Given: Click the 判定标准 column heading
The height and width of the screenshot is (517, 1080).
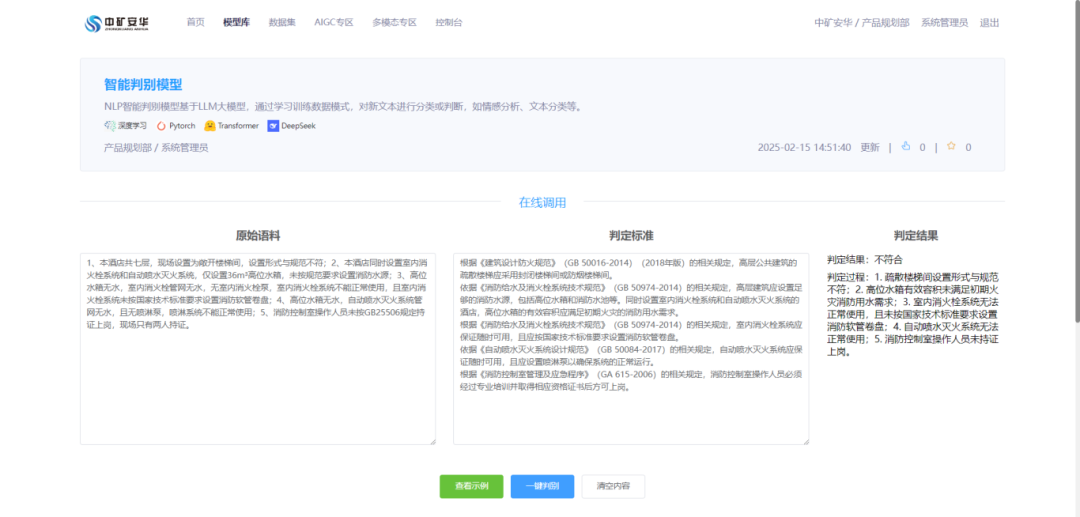Looking at the screenshot, I should point(631,235).
